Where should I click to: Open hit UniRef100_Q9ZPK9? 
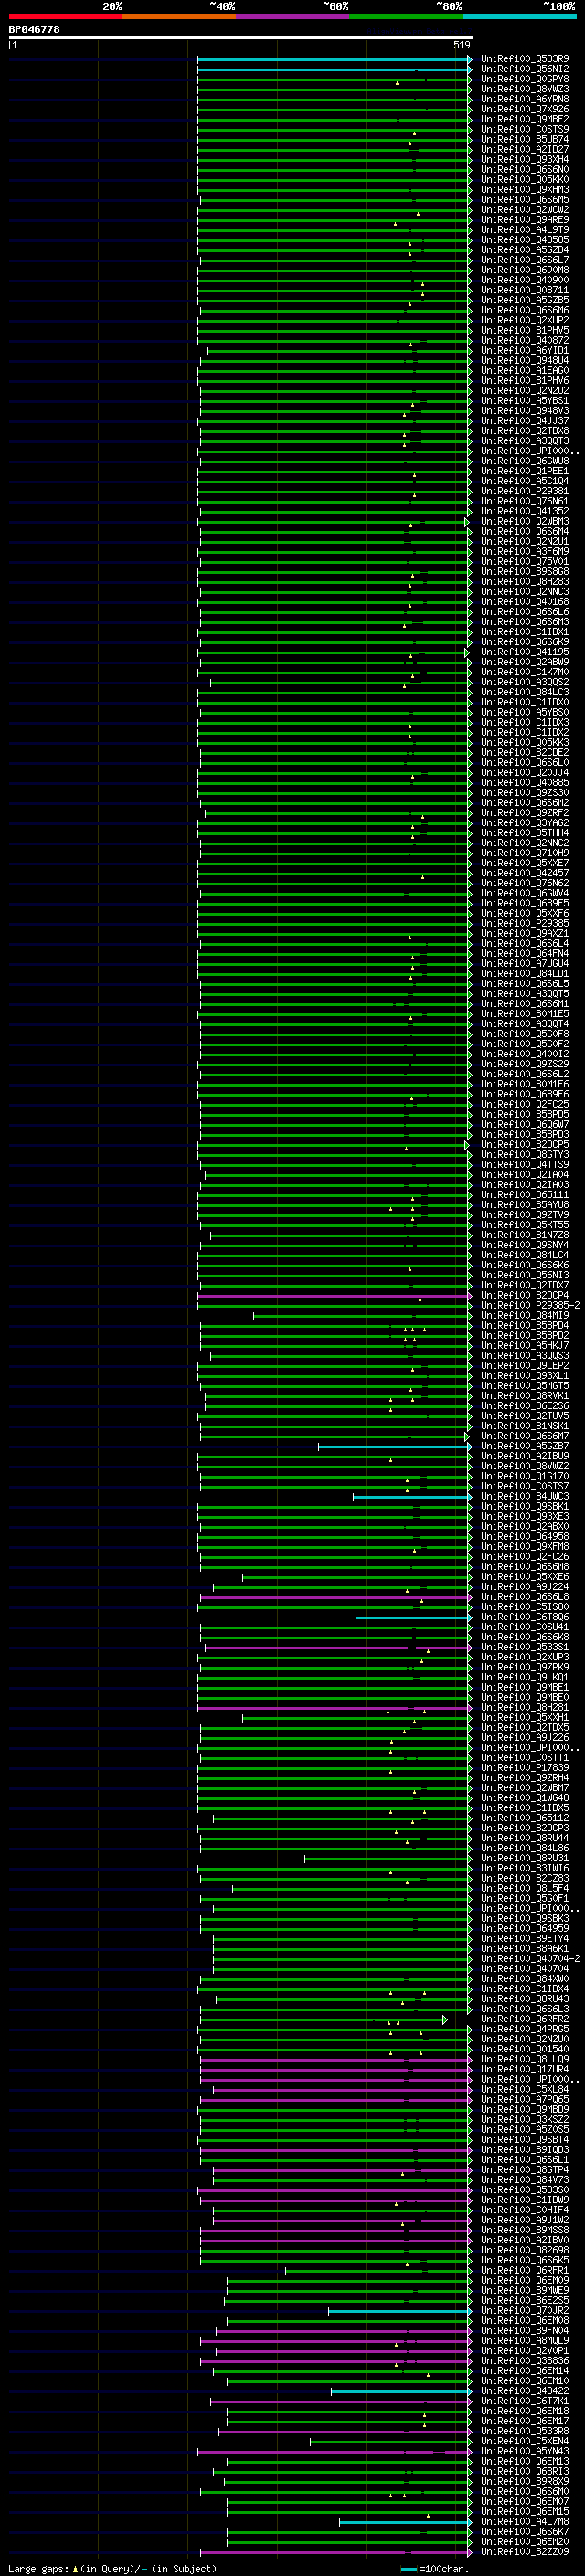pos(525,1668)
